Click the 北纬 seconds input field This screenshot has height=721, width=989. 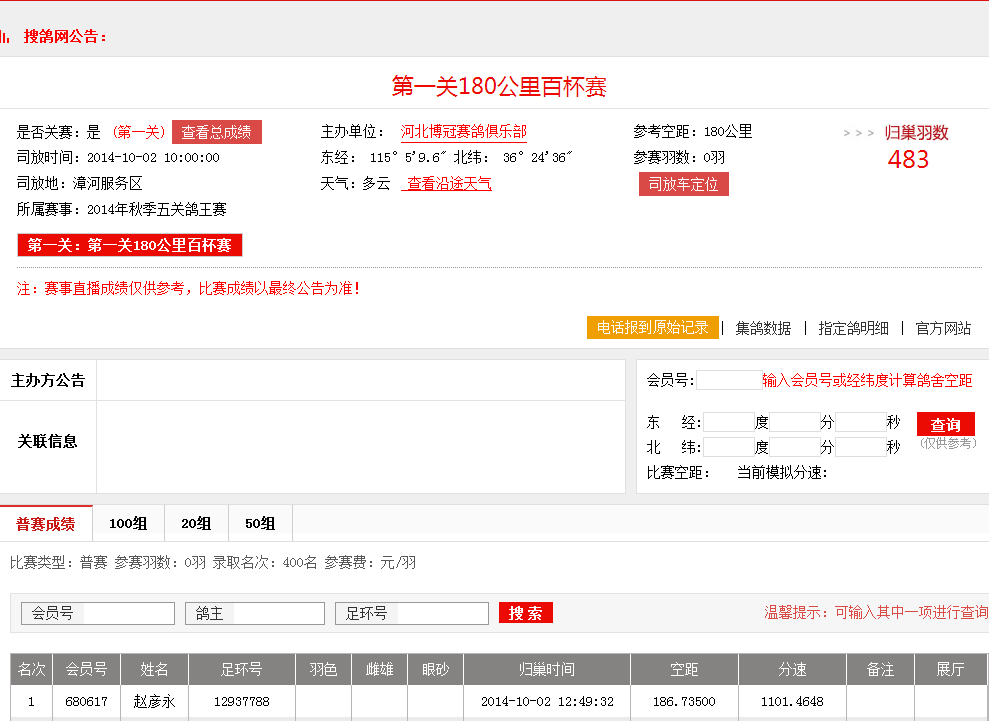pos(860,447)
